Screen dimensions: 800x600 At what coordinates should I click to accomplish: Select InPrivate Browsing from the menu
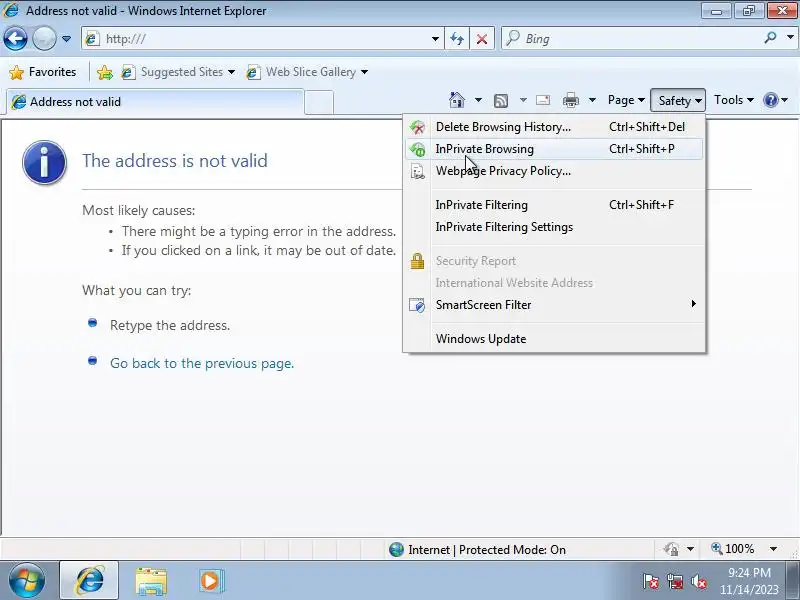pyautogui.click(x=554, y=149)
